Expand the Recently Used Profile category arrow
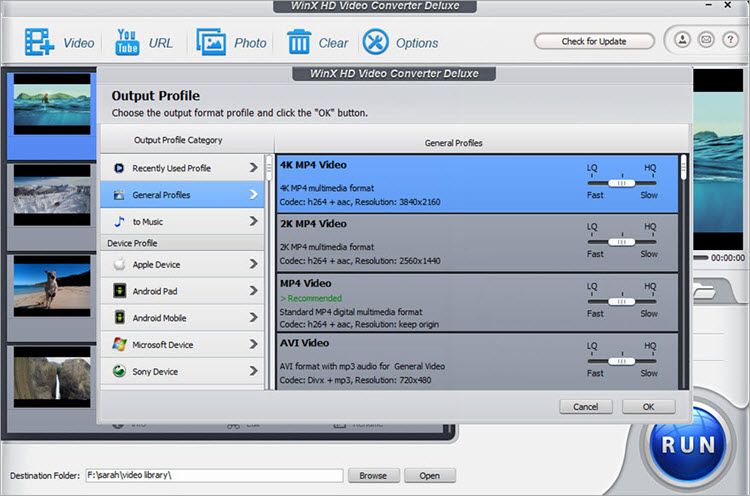 pyautogui.click(x=254, y=167)
